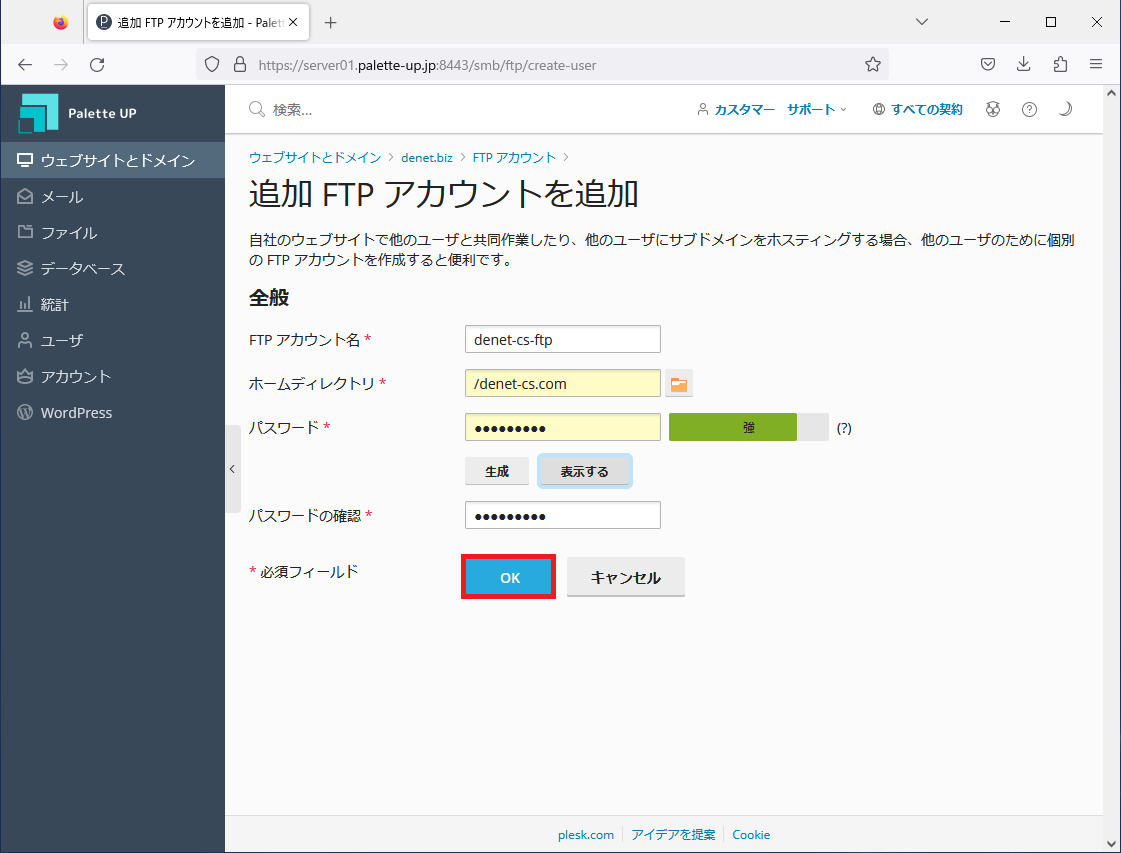Open 統計 section in sidebar
Viewport: 1121px width, 853px height.
click(x=112, y=305)
